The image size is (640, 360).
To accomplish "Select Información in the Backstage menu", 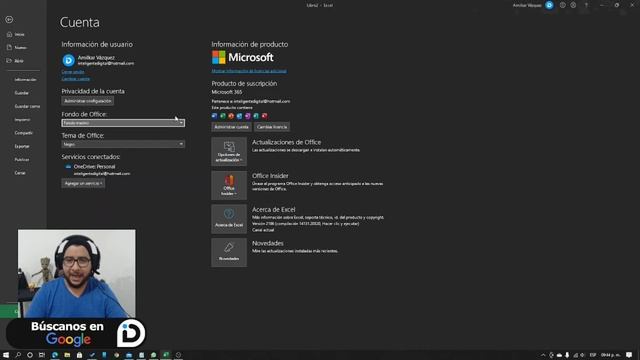I will [25, 80].
